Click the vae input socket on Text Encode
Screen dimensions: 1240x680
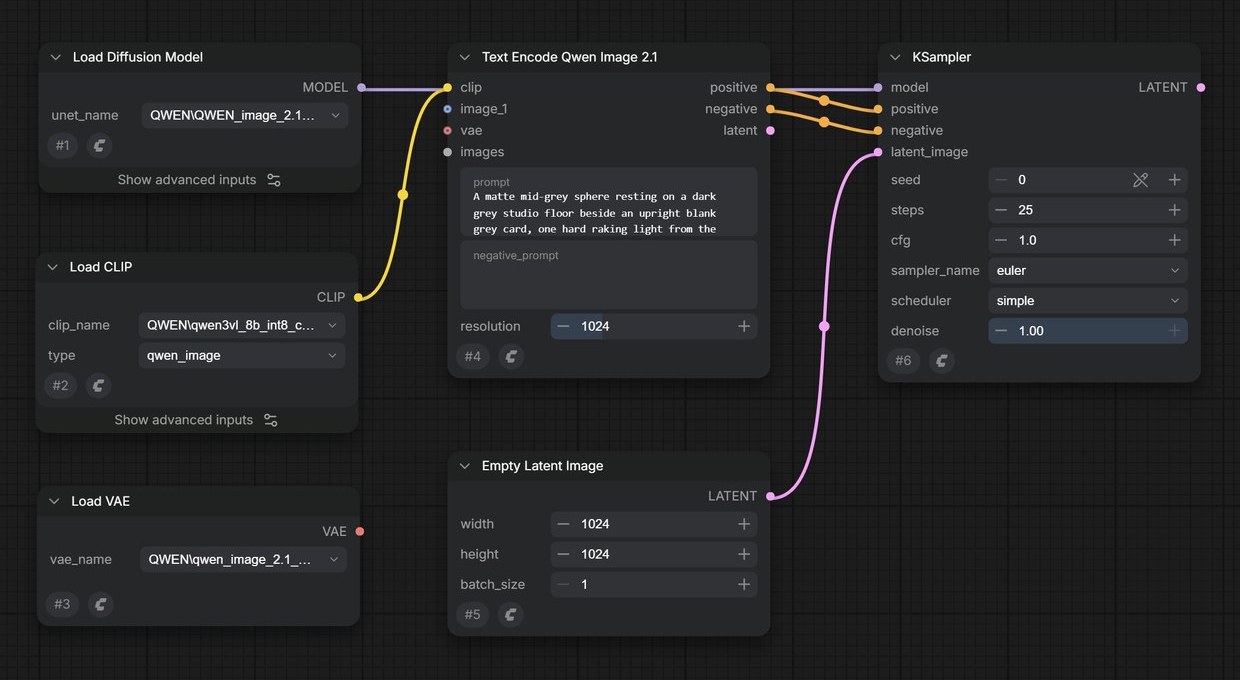pos(447,130)
